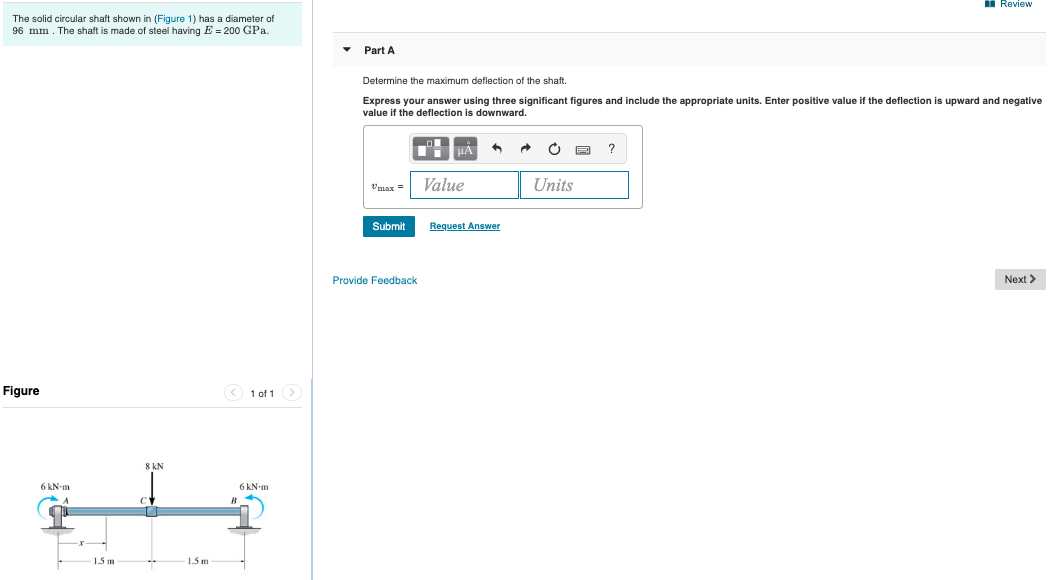Go to next figure arrow
The width and height of the screenshot is (1056, 580).
coord(292,393)
